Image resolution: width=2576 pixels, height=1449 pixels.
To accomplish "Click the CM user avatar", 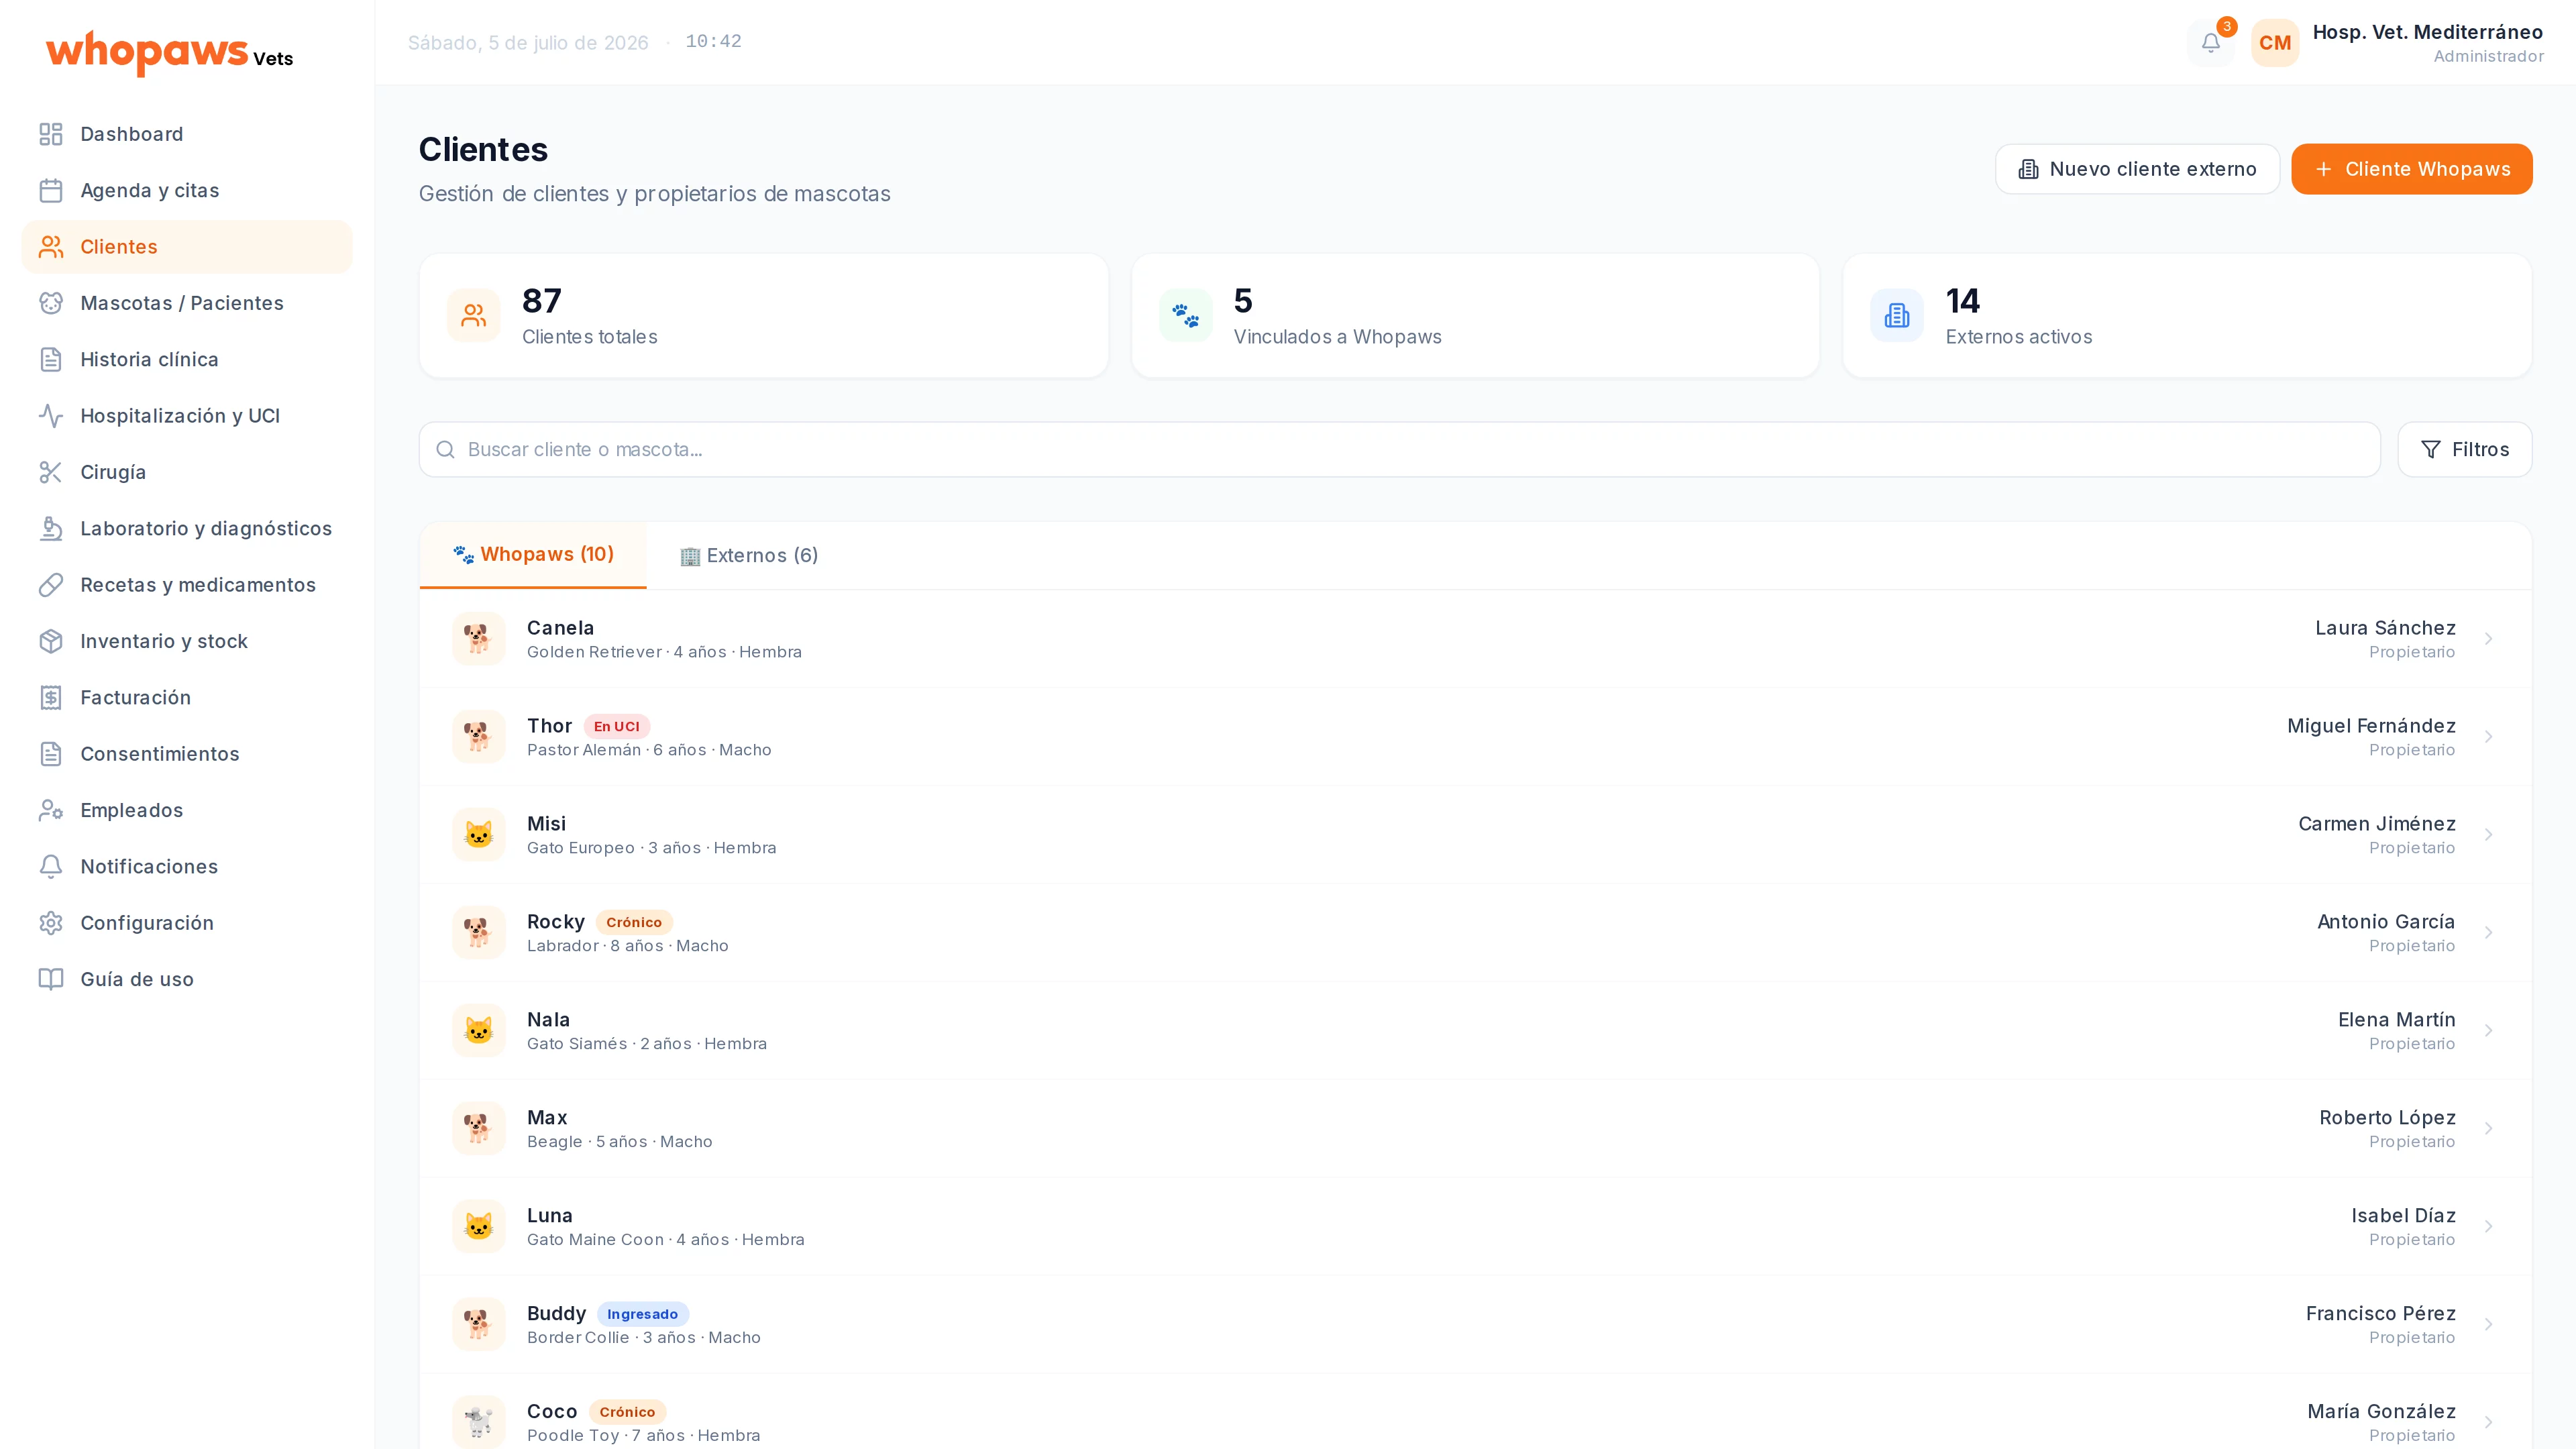I will [x=2275, y=43].
